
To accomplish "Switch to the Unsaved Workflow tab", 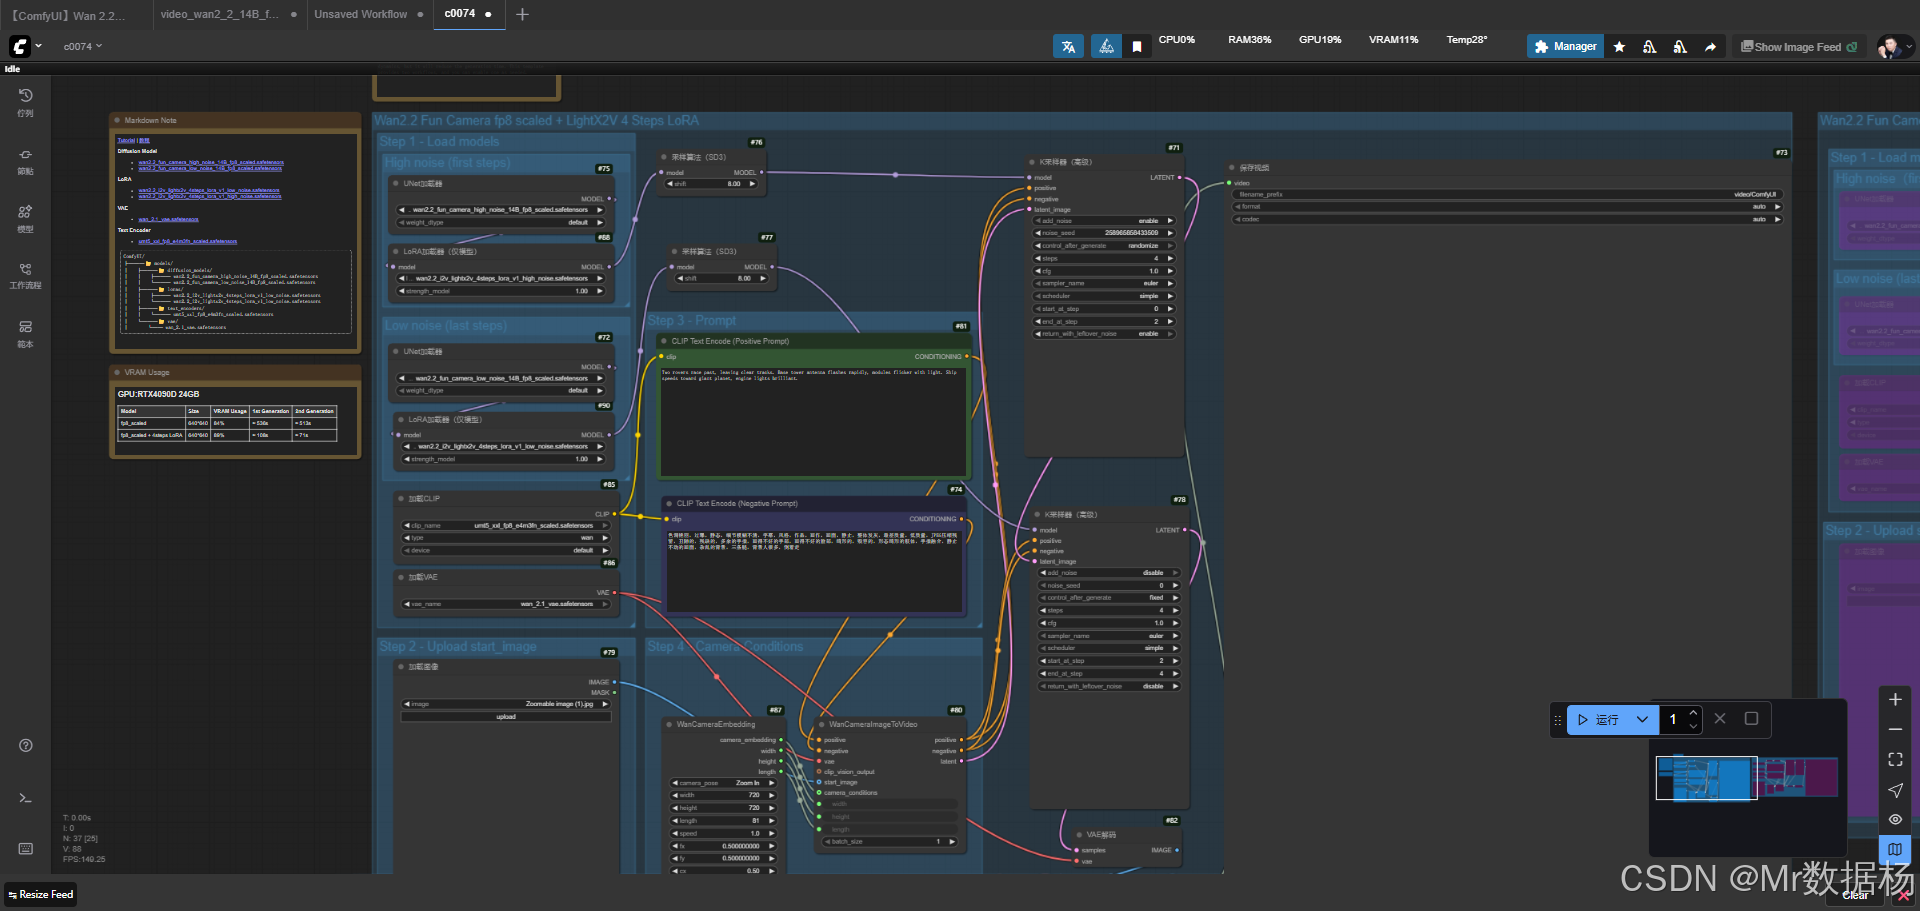I will pyautogui.click(x=361, y=14).
